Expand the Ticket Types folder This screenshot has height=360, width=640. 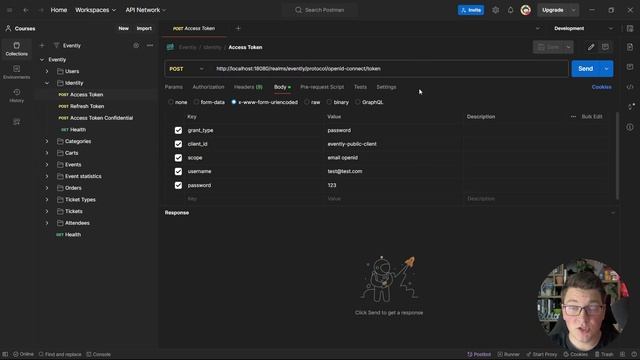click(x=47, y=200)
